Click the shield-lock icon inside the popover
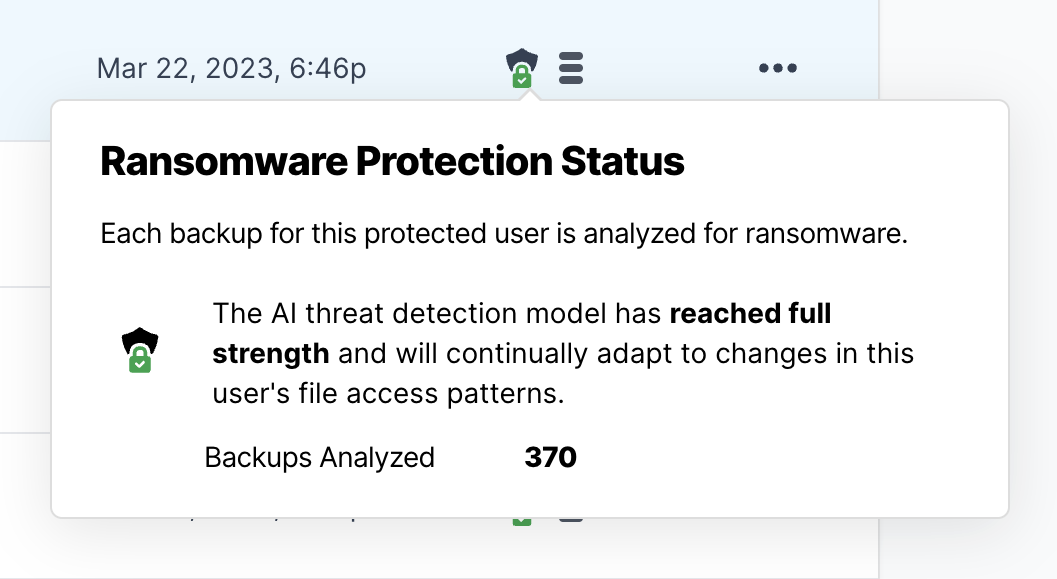 [x=140, y=350]
